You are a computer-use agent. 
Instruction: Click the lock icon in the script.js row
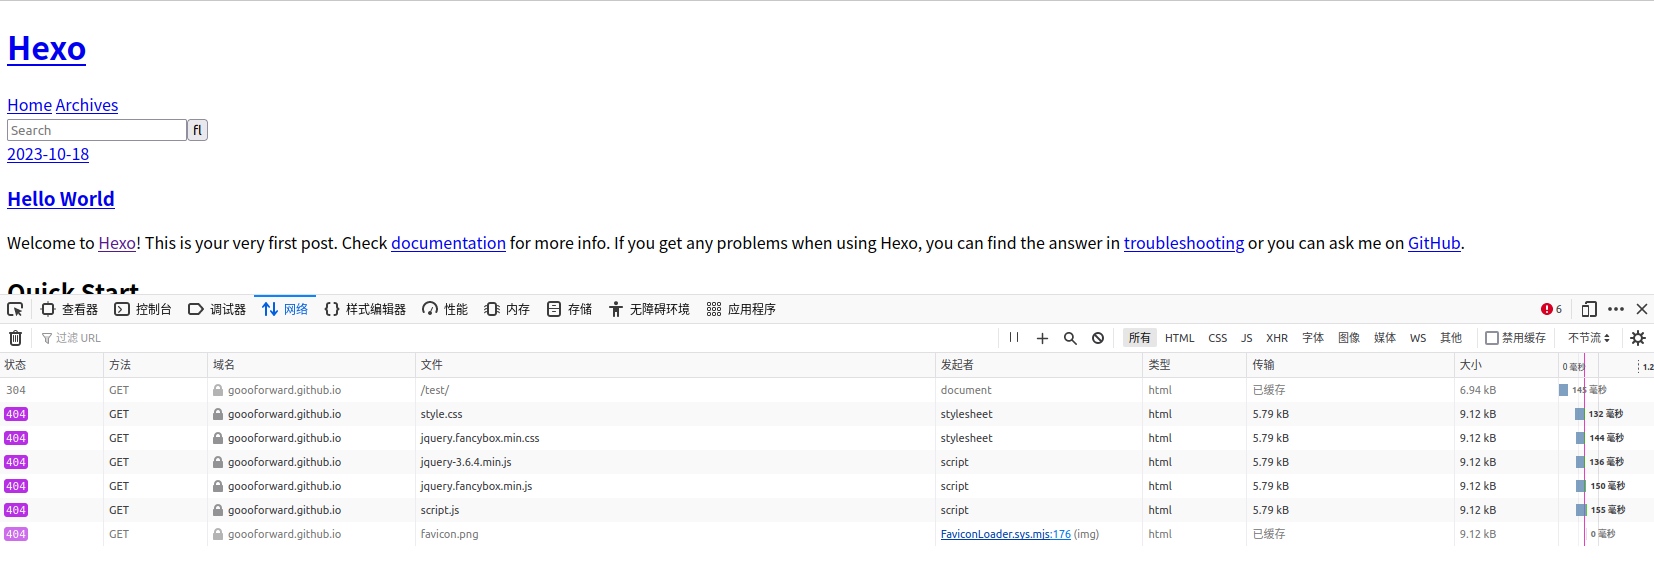click(218, 510)
